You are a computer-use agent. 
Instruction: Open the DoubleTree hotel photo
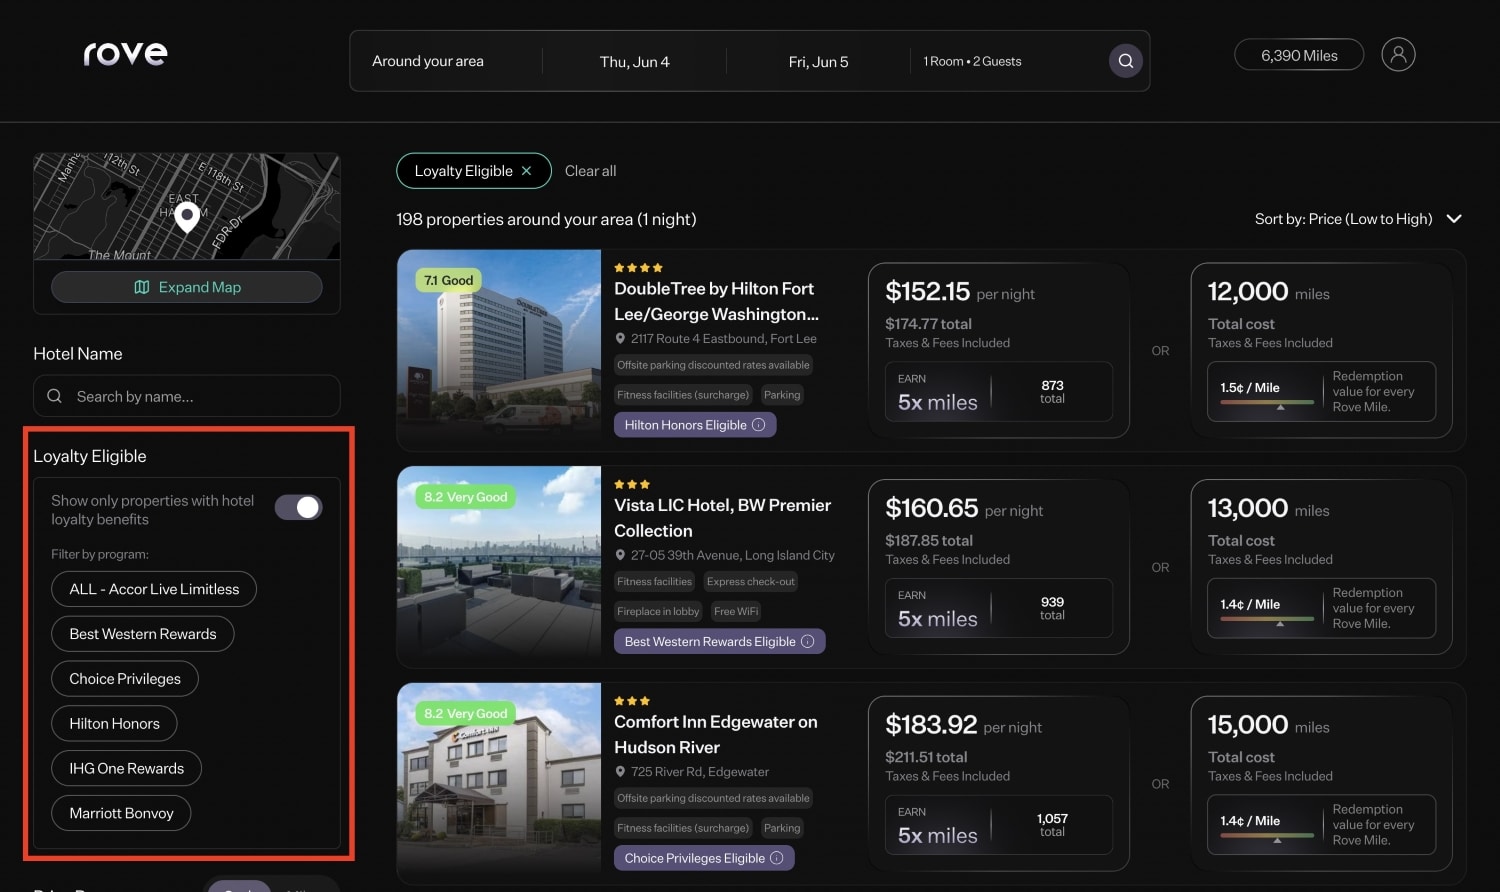[x=499, y=350]
